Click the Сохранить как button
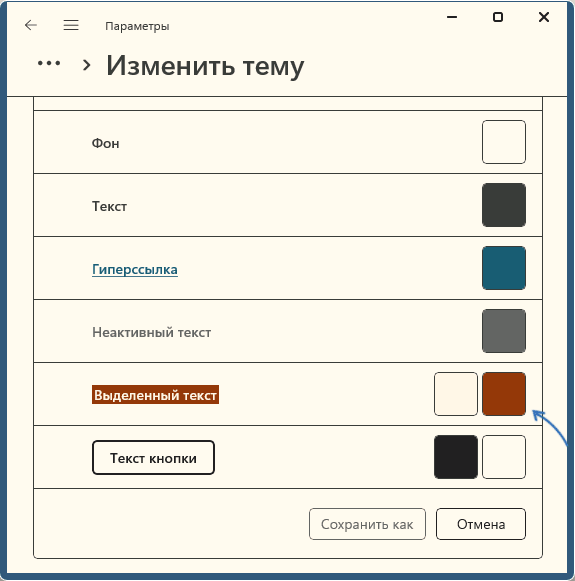Image resolution: width=575 pixels, height=581 pixels. tap(367, 524)
